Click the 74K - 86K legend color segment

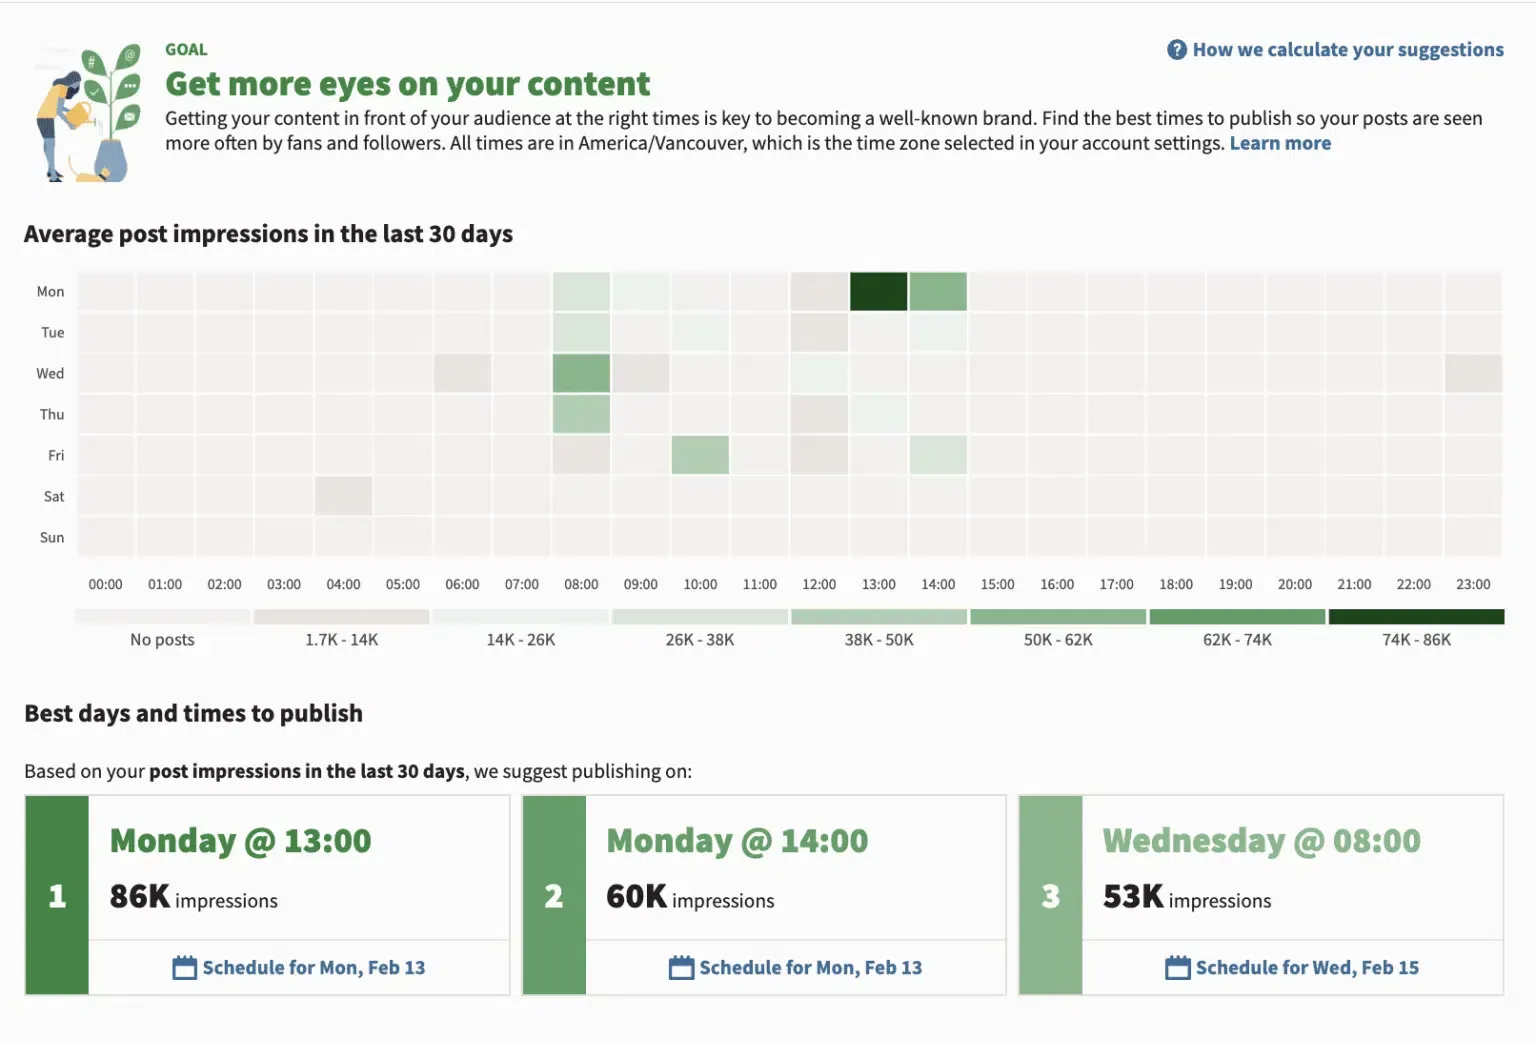(x=1415, y=616)
